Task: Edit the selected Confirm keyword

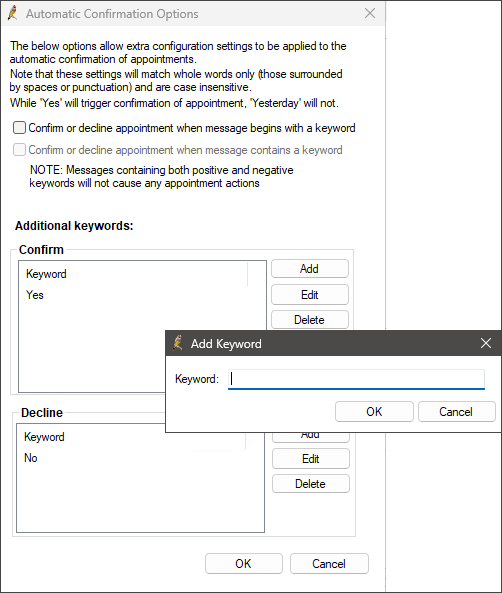Action: click(x=309, y=294)
